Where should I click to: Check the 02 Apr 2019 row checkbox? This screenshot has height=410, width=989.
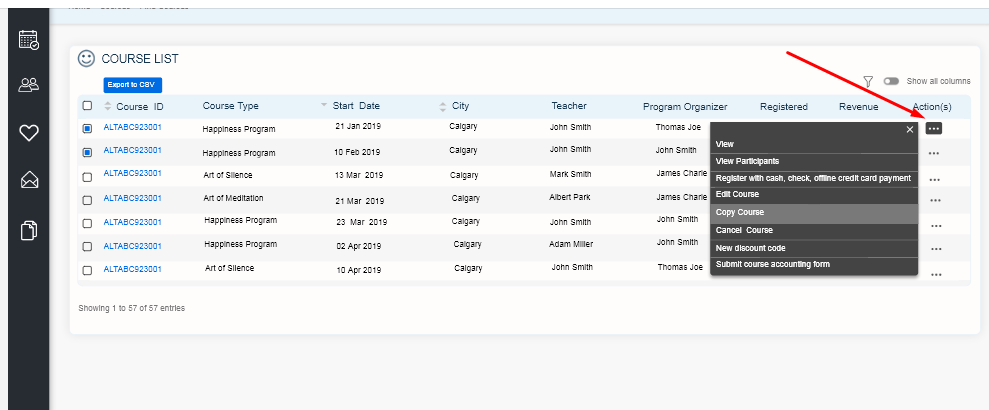click(x=87, y=247)
